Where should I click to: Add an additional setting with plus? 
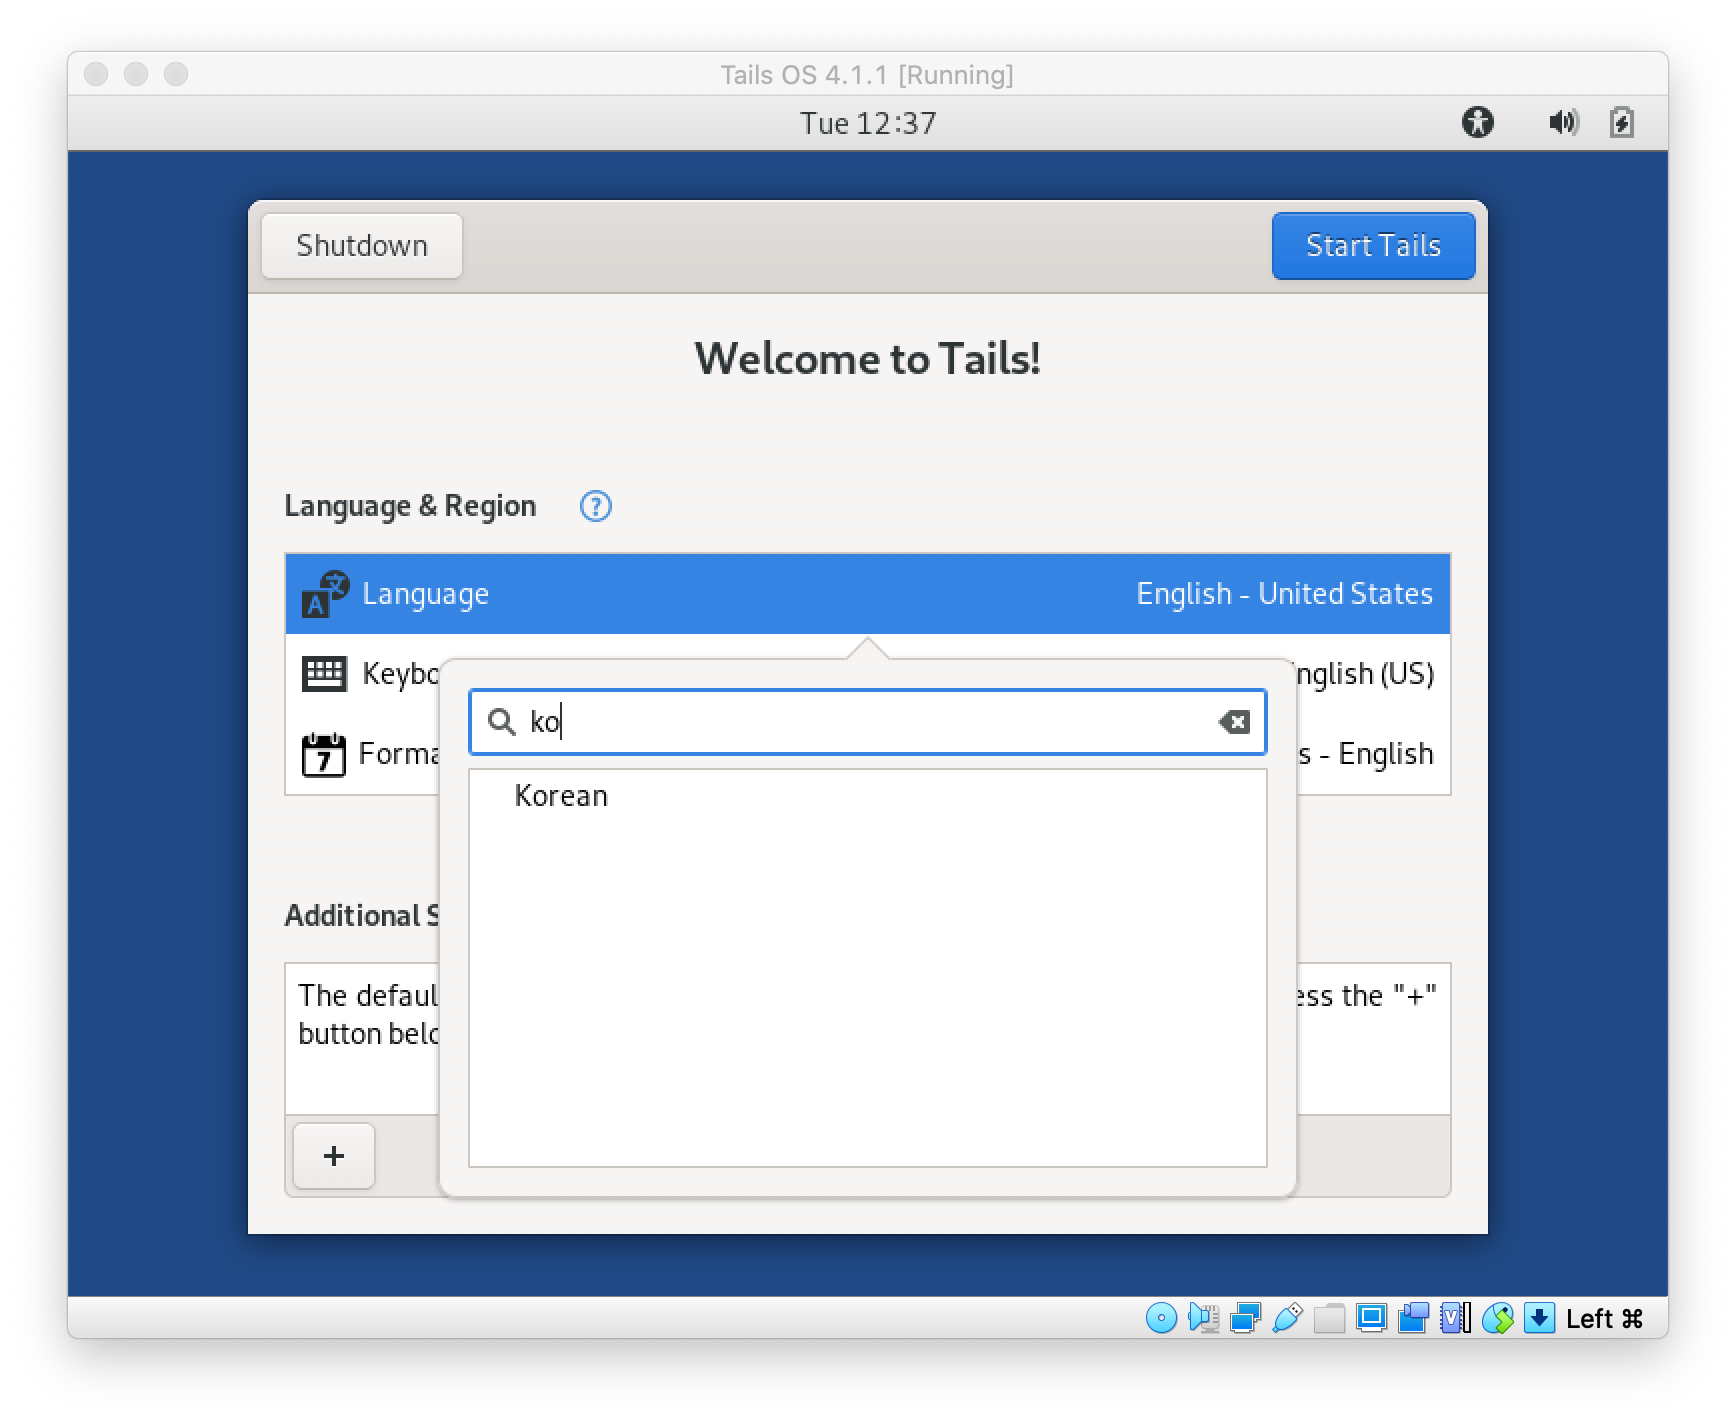point(334,1156)
